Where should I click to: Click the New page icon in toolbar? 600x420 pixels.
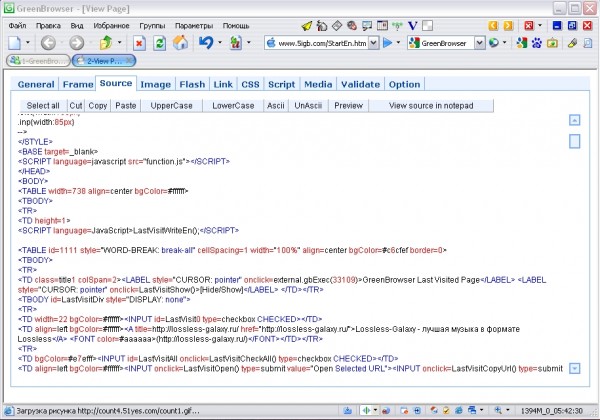point(15,43)
